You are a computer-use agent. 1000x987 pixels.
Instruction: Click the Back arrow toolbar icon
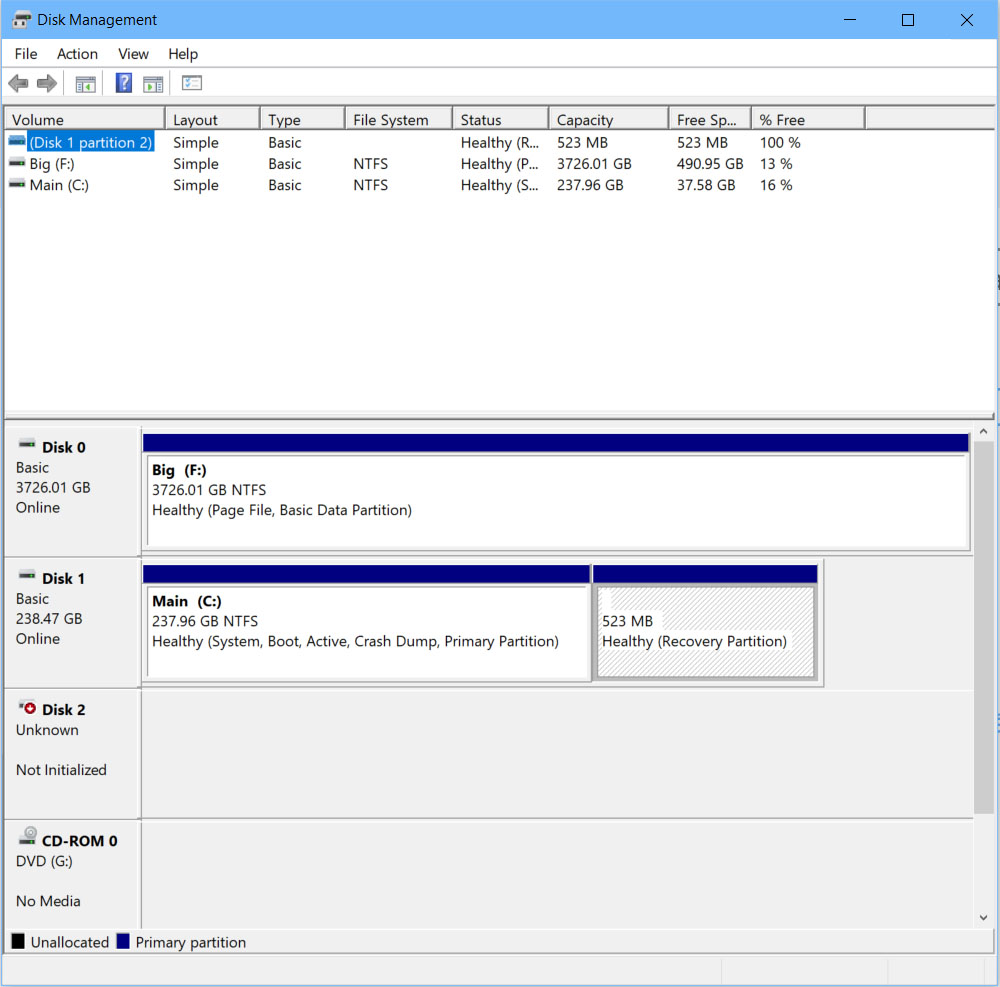click(18, 84)
